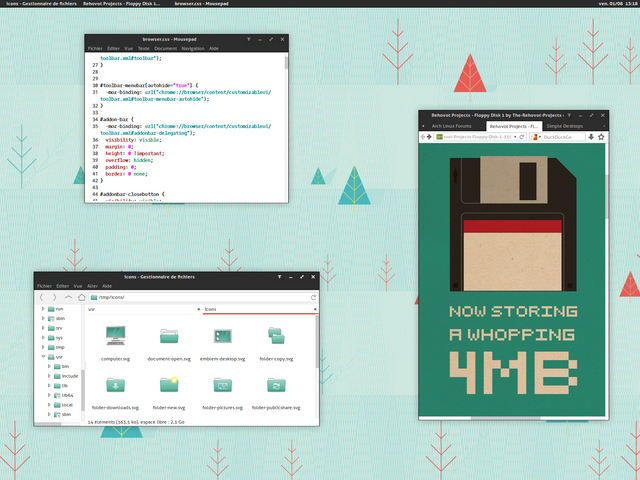
Task: Reload the /tmp/icons/ folder view
Action: 313,297
